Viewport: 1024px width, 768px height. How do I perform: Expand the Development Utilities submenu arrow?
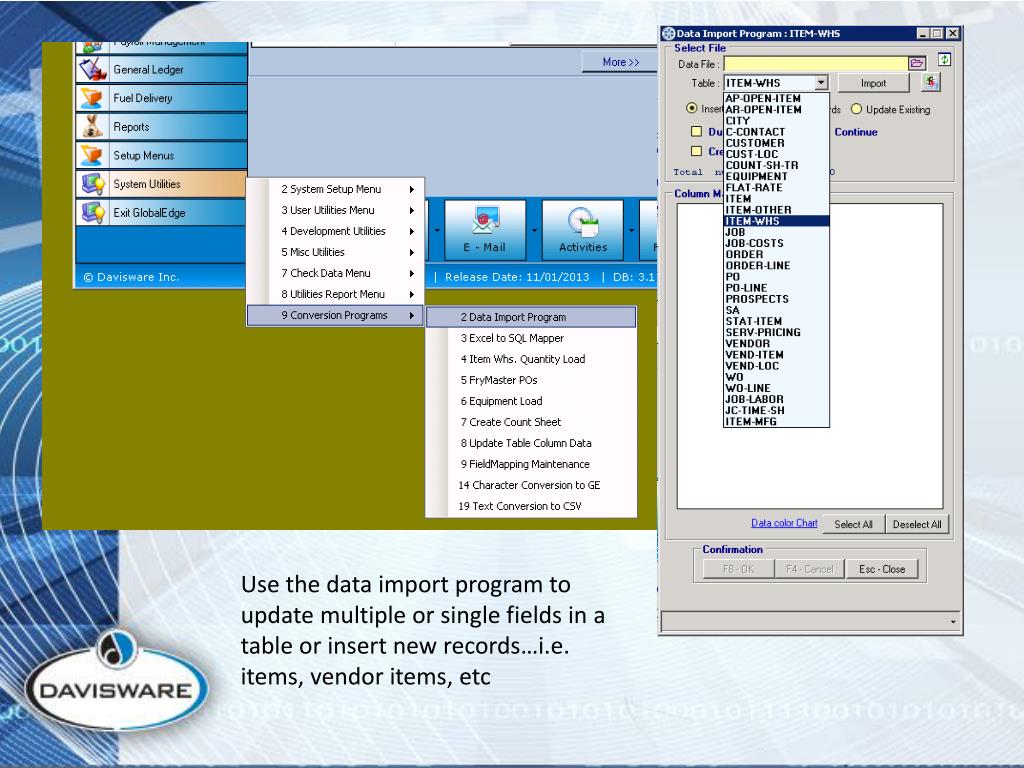pyautogui.click(x=412, y=231)
